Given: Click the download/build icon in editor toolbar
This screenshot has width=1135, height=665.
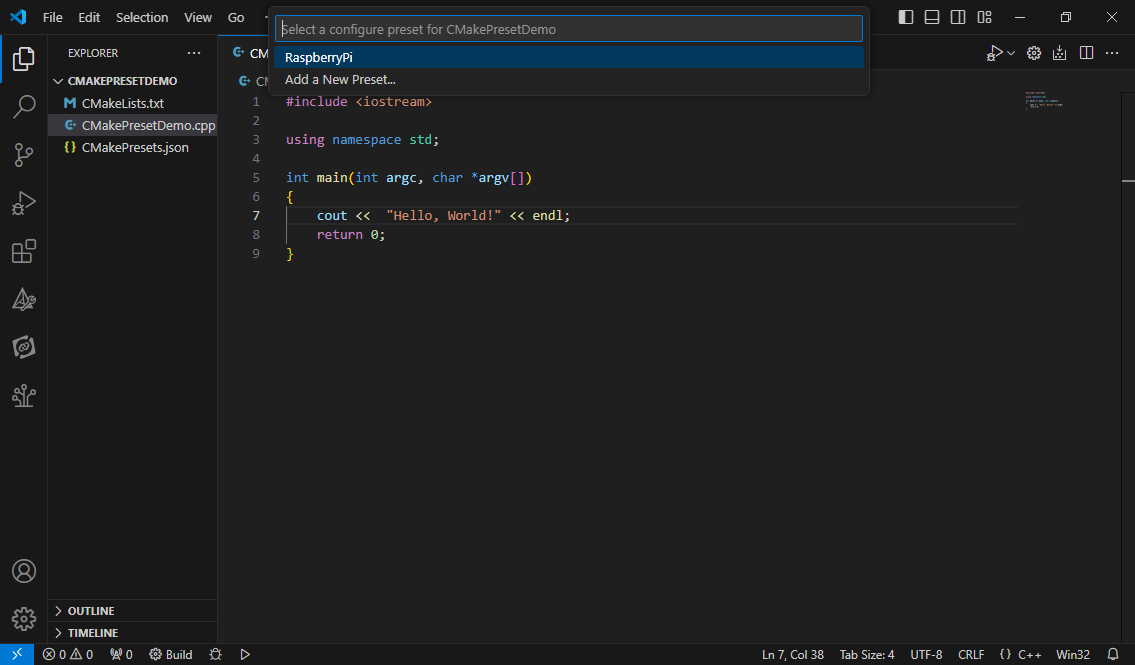Looking at the screenshot, I should 1060,53.
